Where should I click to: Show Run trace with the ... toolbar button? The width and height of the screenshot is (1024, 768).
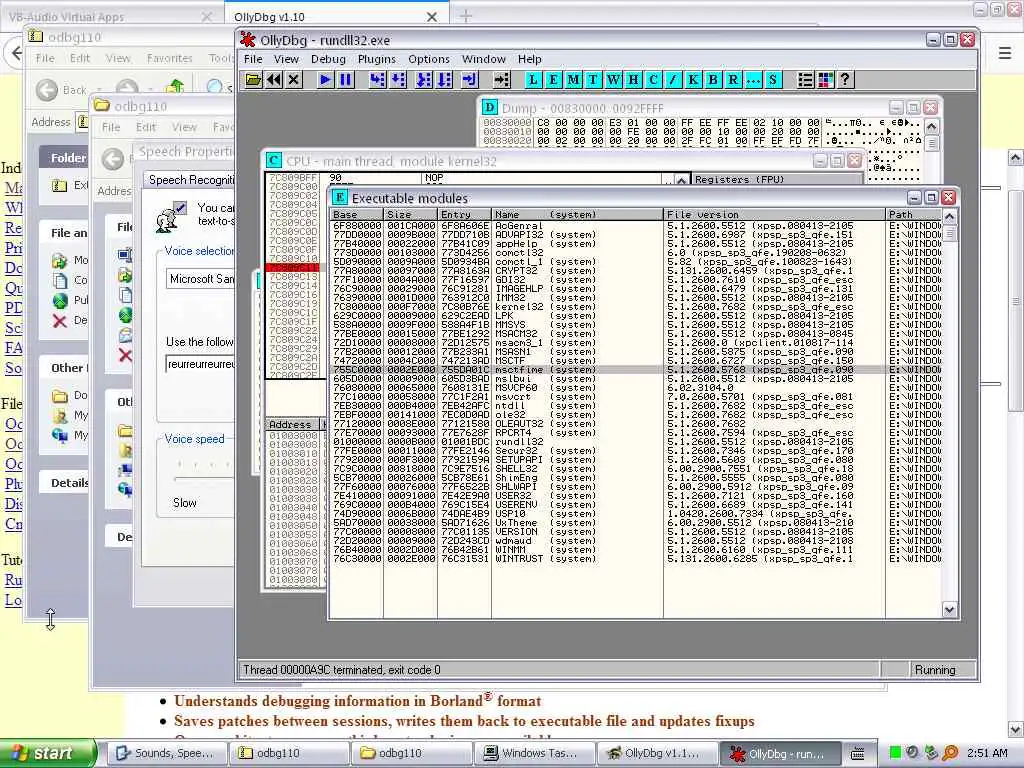coord(753,80)
